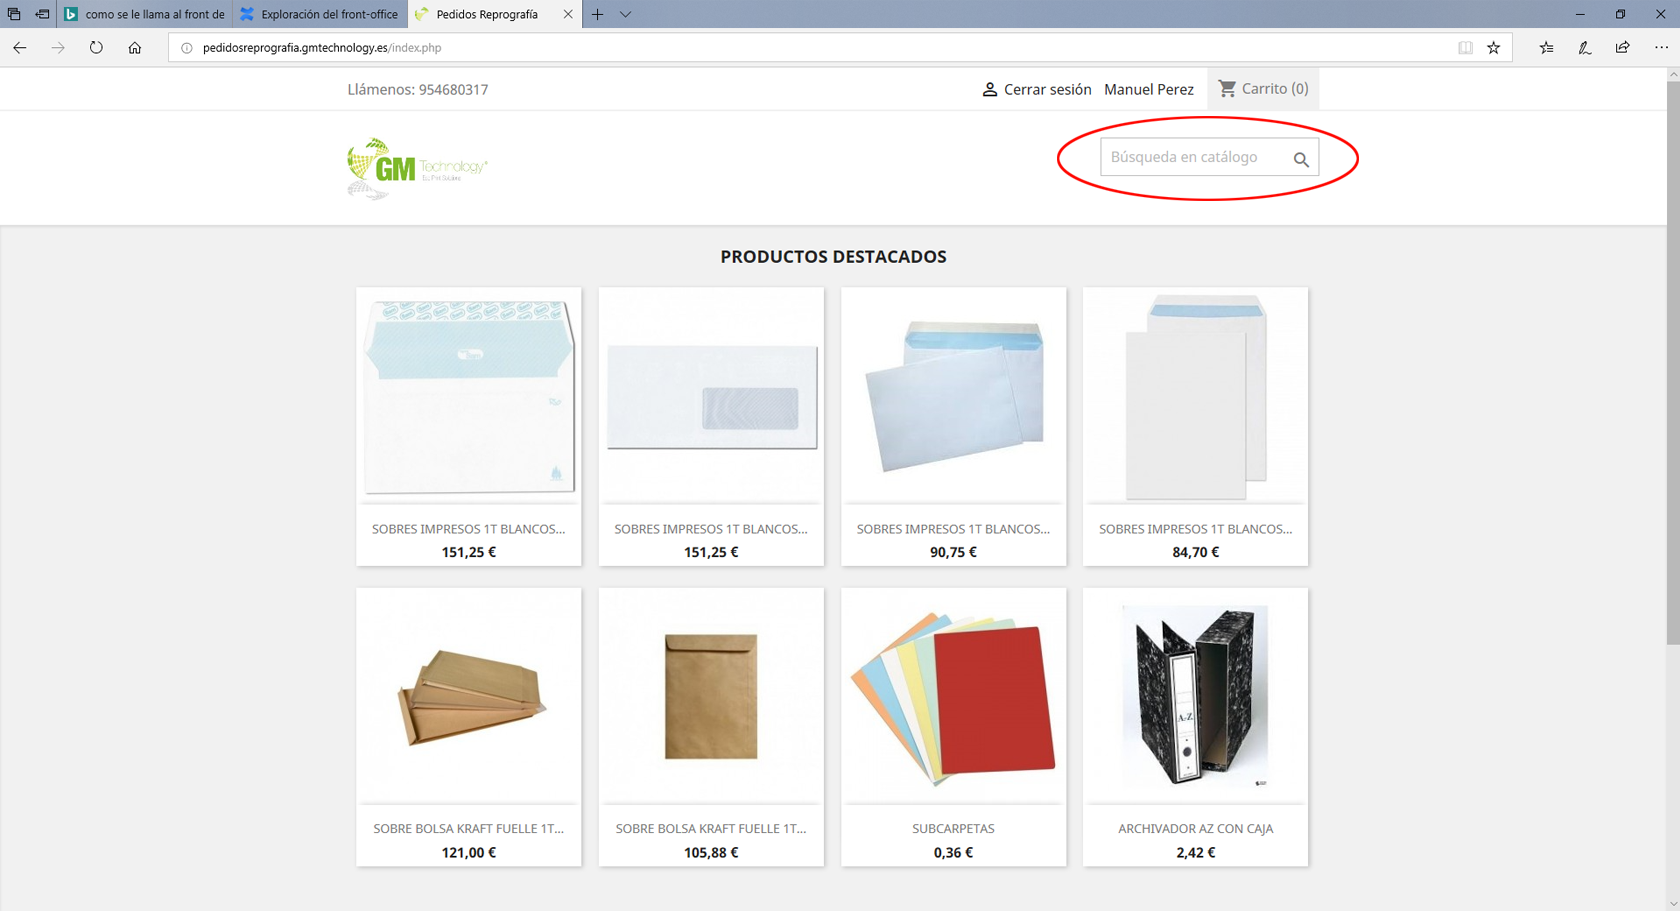Add page to favorites with star icon

click(x=1493, y=47)
